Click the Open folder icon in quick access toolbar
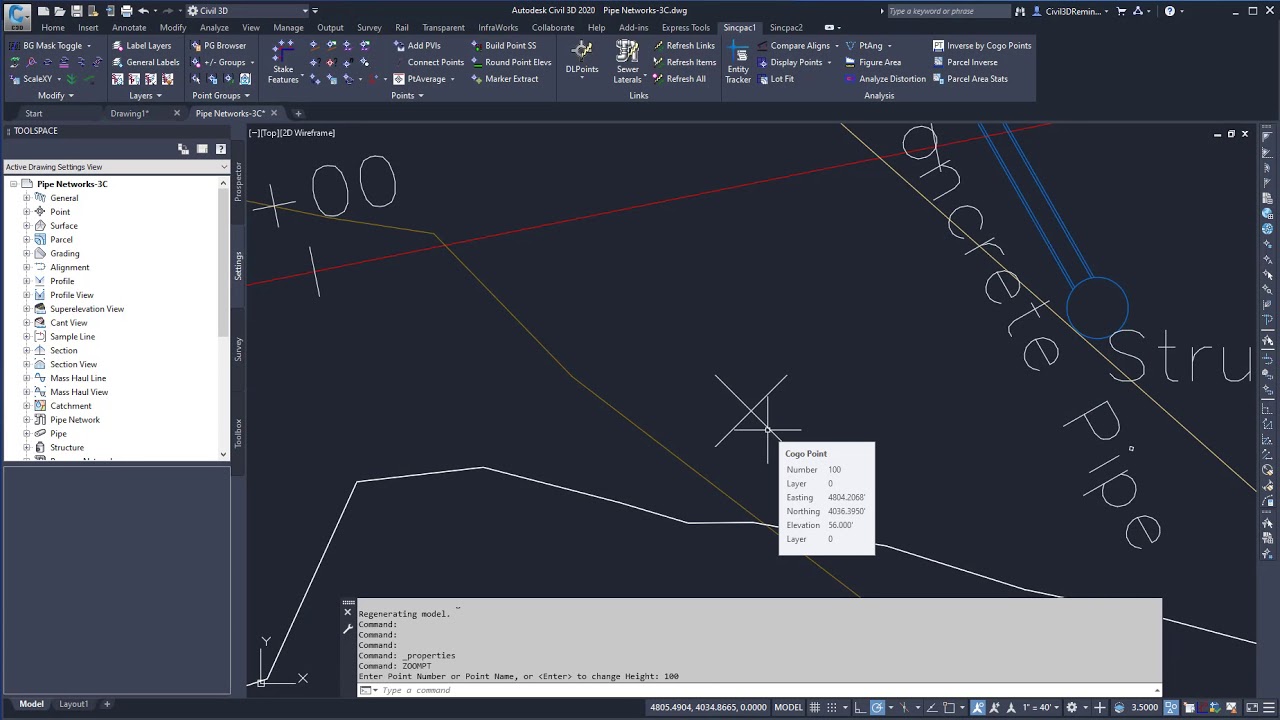 60,11
